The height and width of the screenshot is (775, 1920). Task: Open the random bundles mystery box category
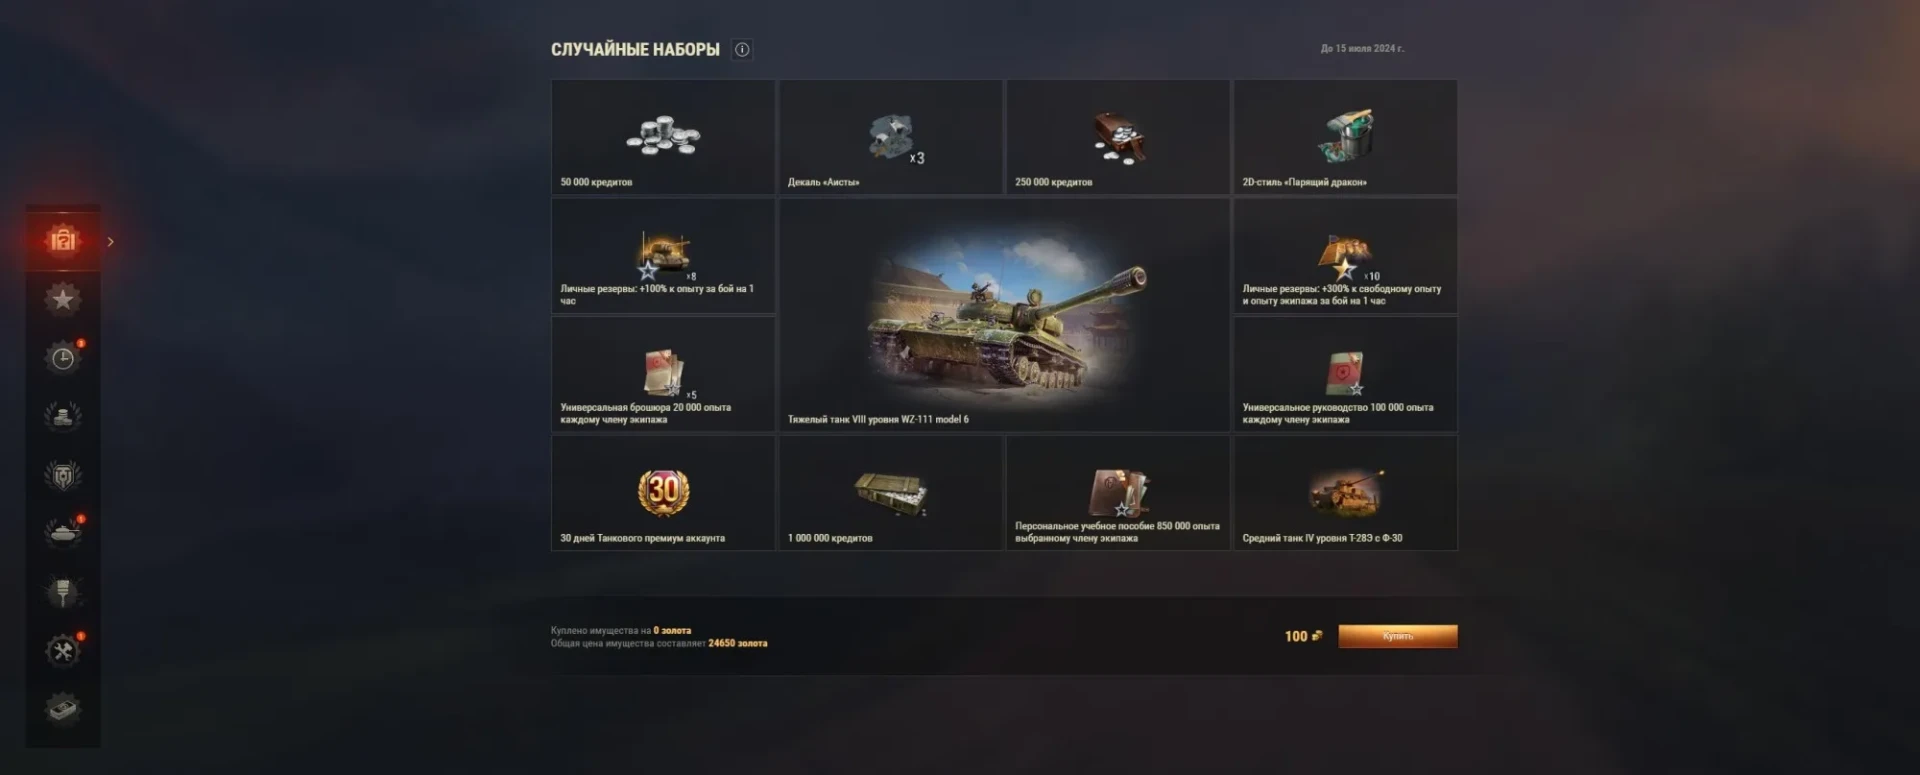[x=63, y=241]
